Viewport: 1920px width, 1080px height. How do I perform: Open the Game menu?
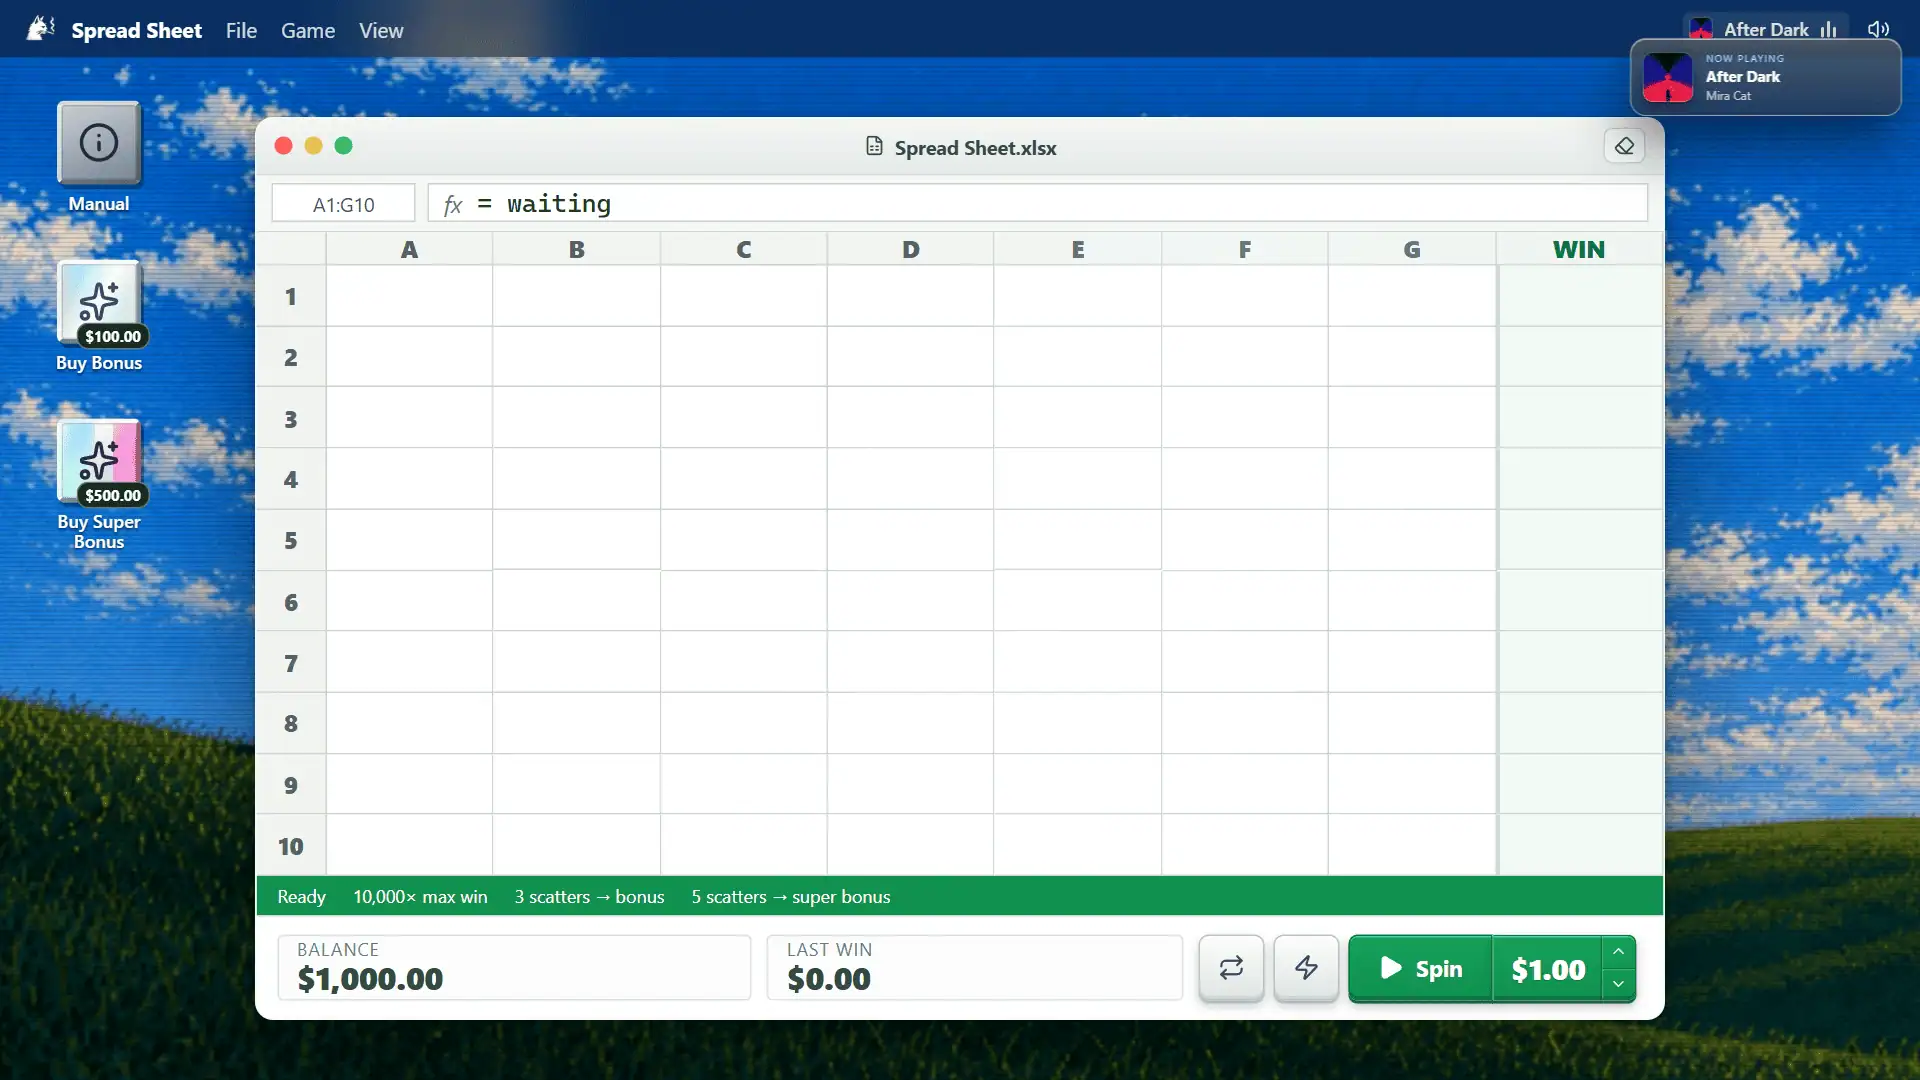308,30
